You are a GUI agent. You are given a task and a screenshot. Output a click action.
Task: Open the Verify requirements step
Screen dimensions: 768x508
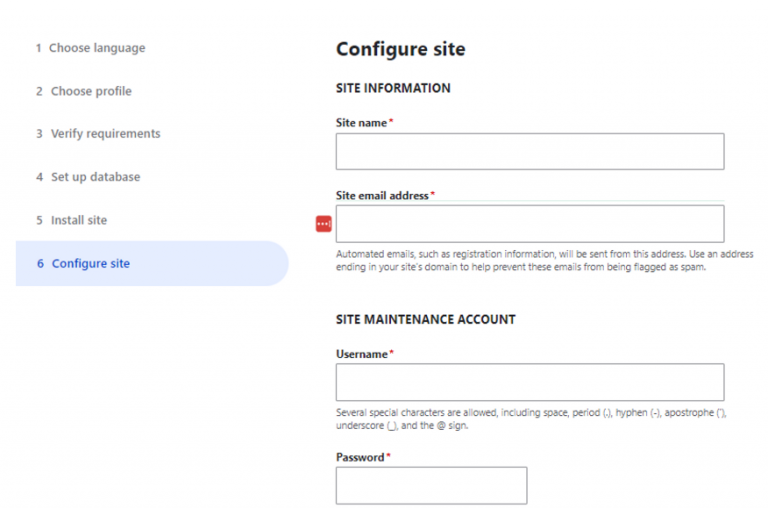105,134
